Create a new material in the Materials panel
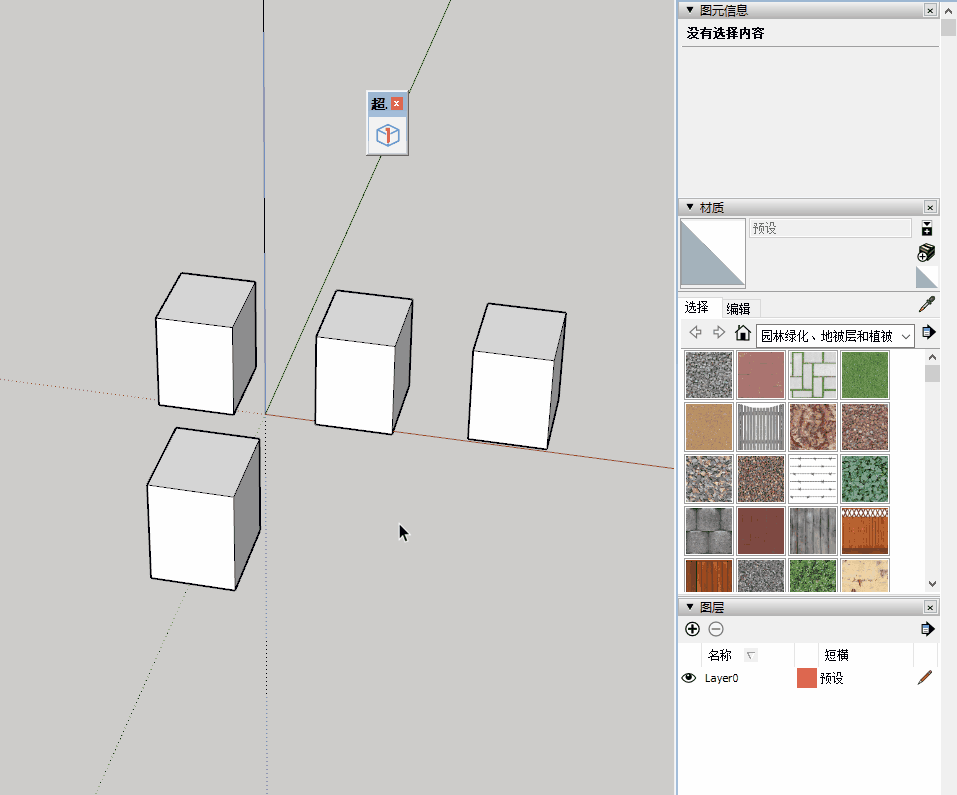This screenshot has width=957, height=795. pyautogui.click(x=927, y=227)
